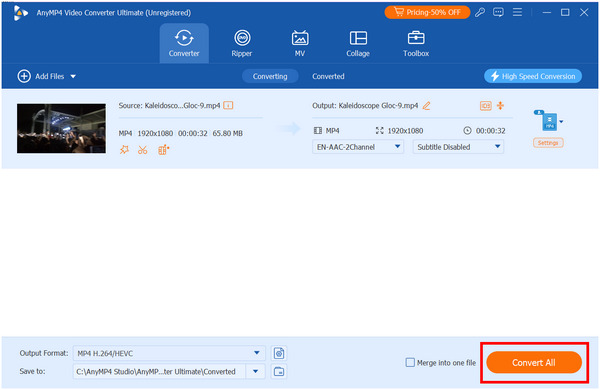Viewport: 600px width, 390px height.
Task: Click the output resolution icon
Action: [379, 131]
